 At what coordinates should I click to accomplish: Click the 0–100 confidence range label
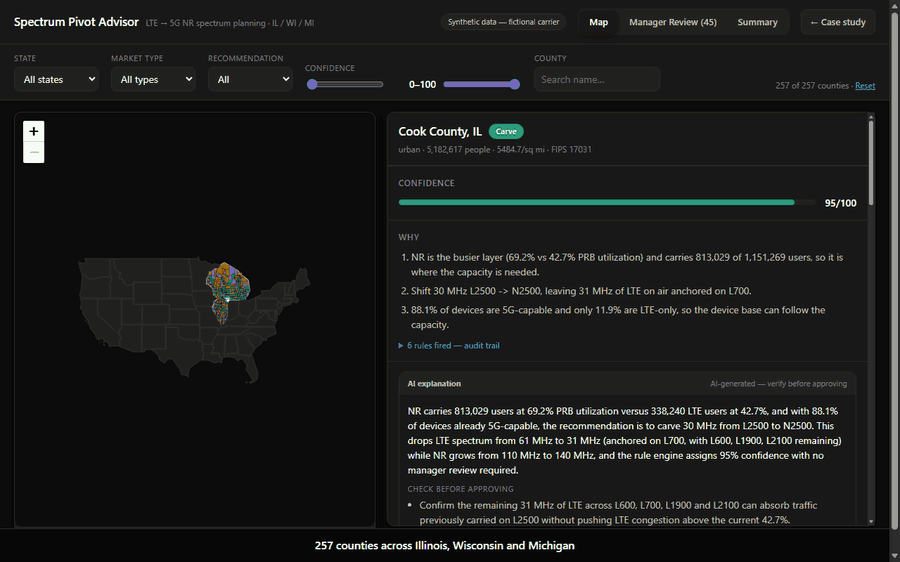point(422,84)
